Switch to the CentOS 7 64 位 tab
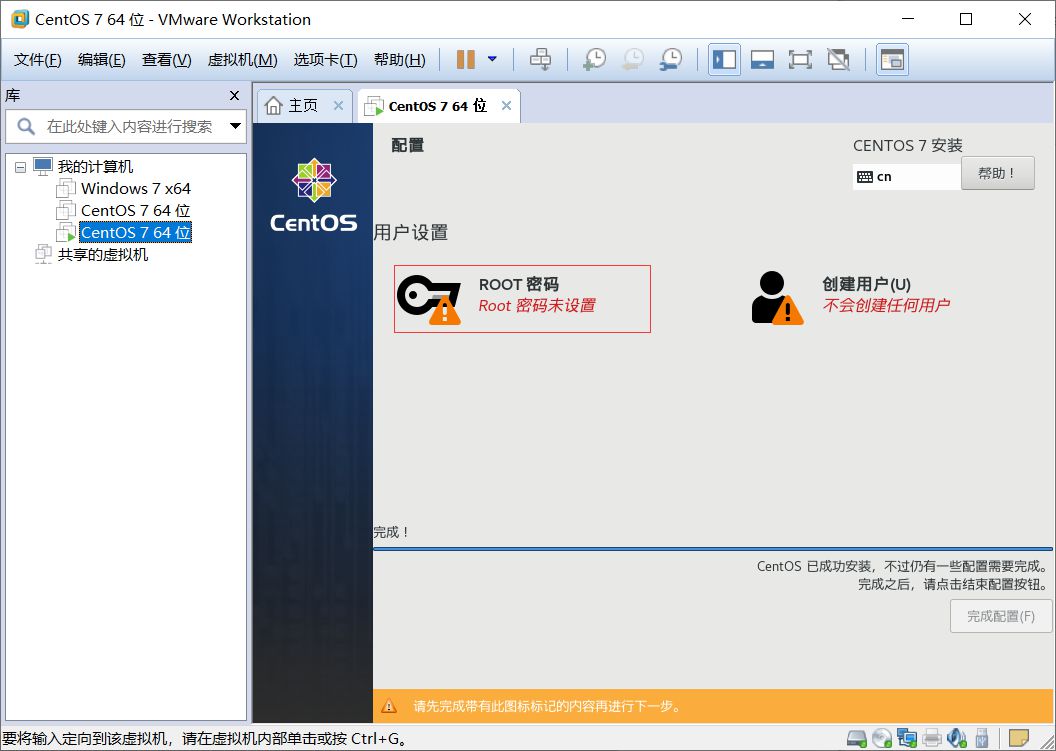The width and height of the screenshot is (1056, 751). tap(438, 106)
